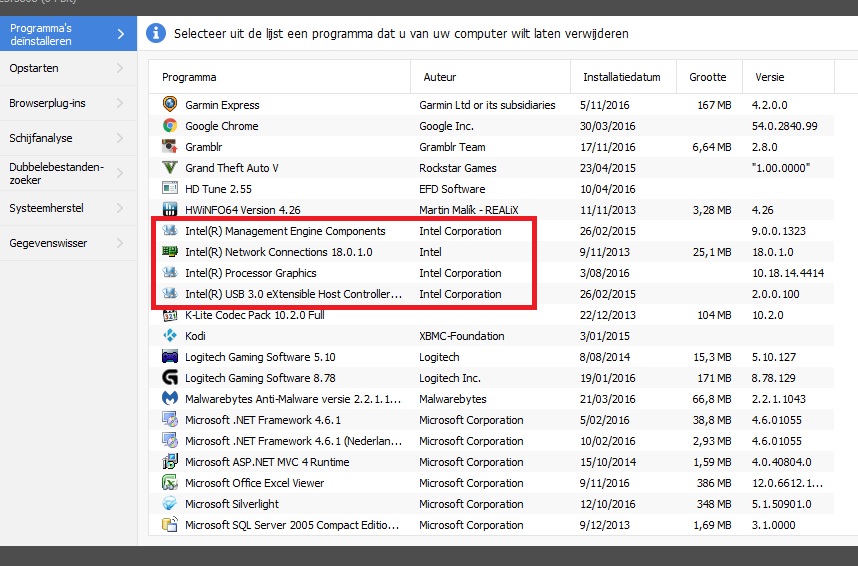Image resolution: width=858 pixels, height=566 pixels.
Task: Expand the Opstarten sidebar chevron
Action: point(120,69)
